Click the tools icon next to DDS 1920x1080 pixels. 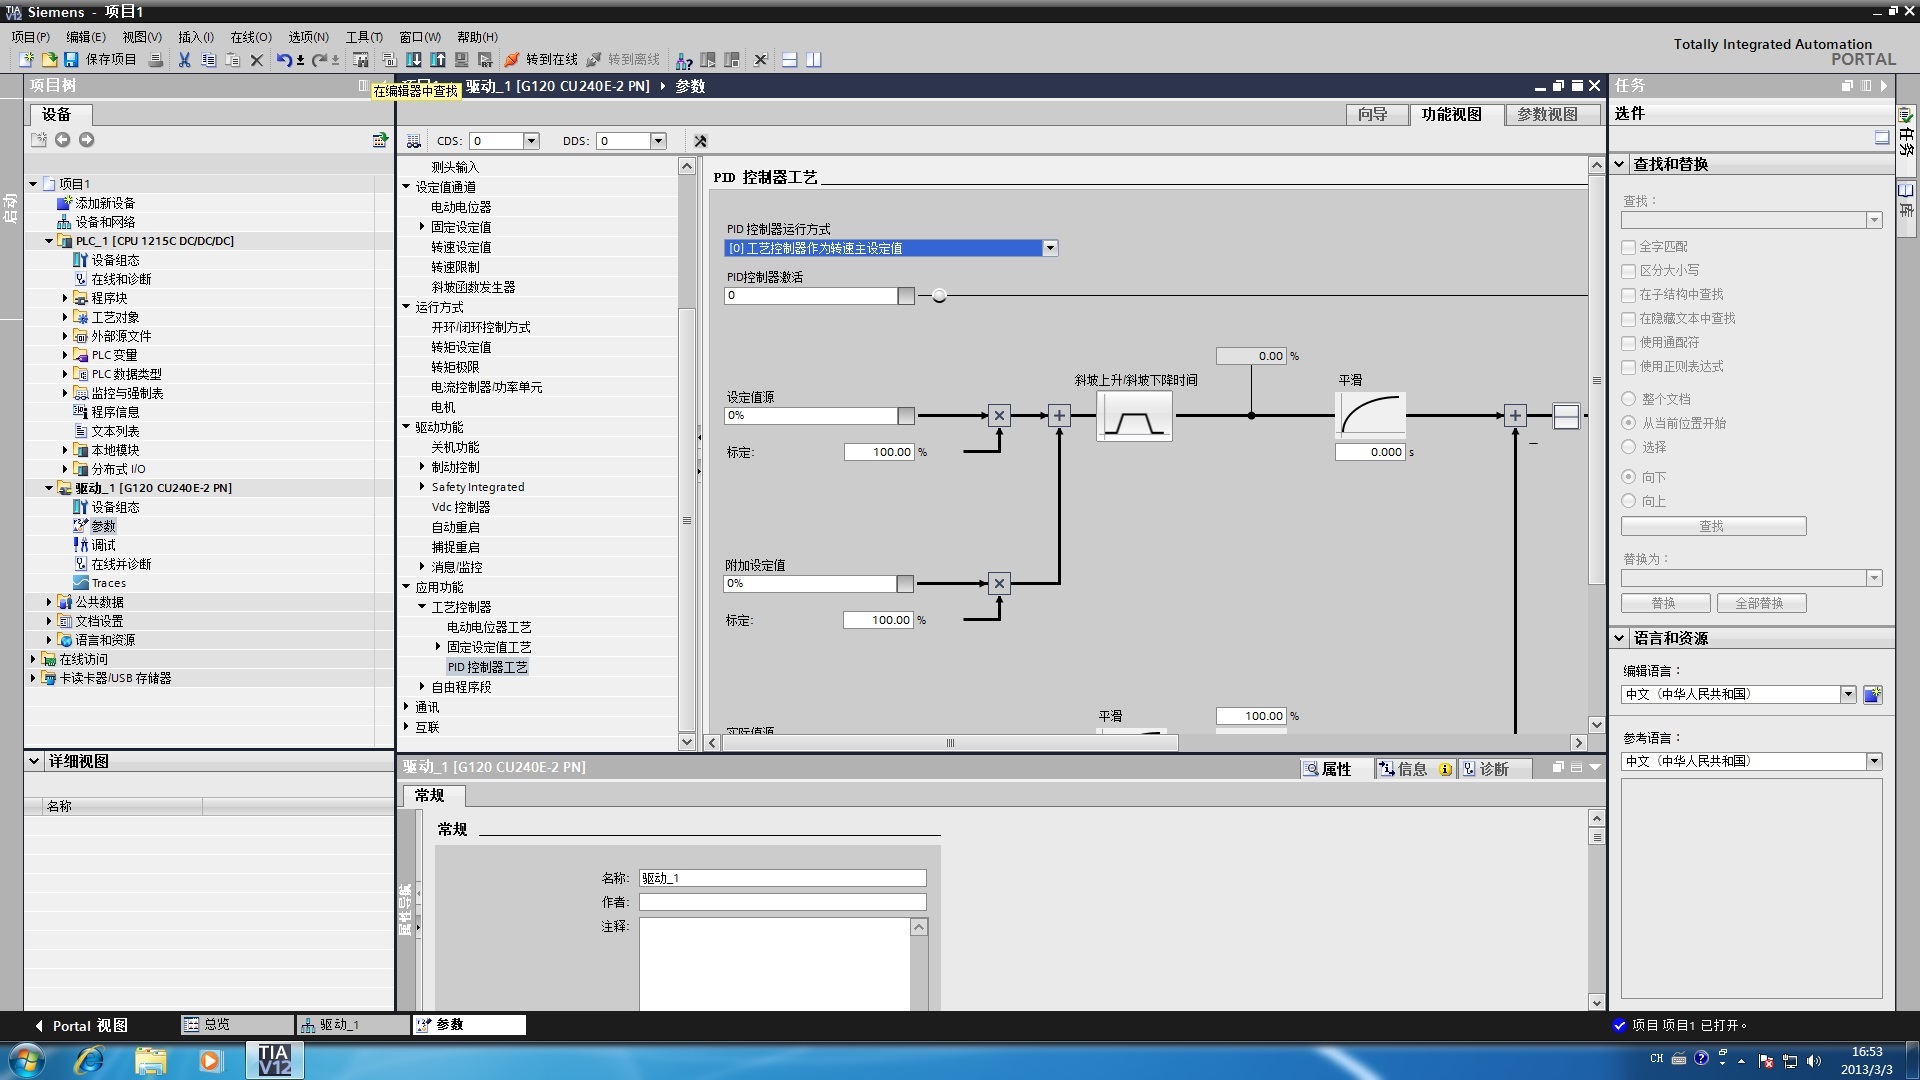[700, 141]
